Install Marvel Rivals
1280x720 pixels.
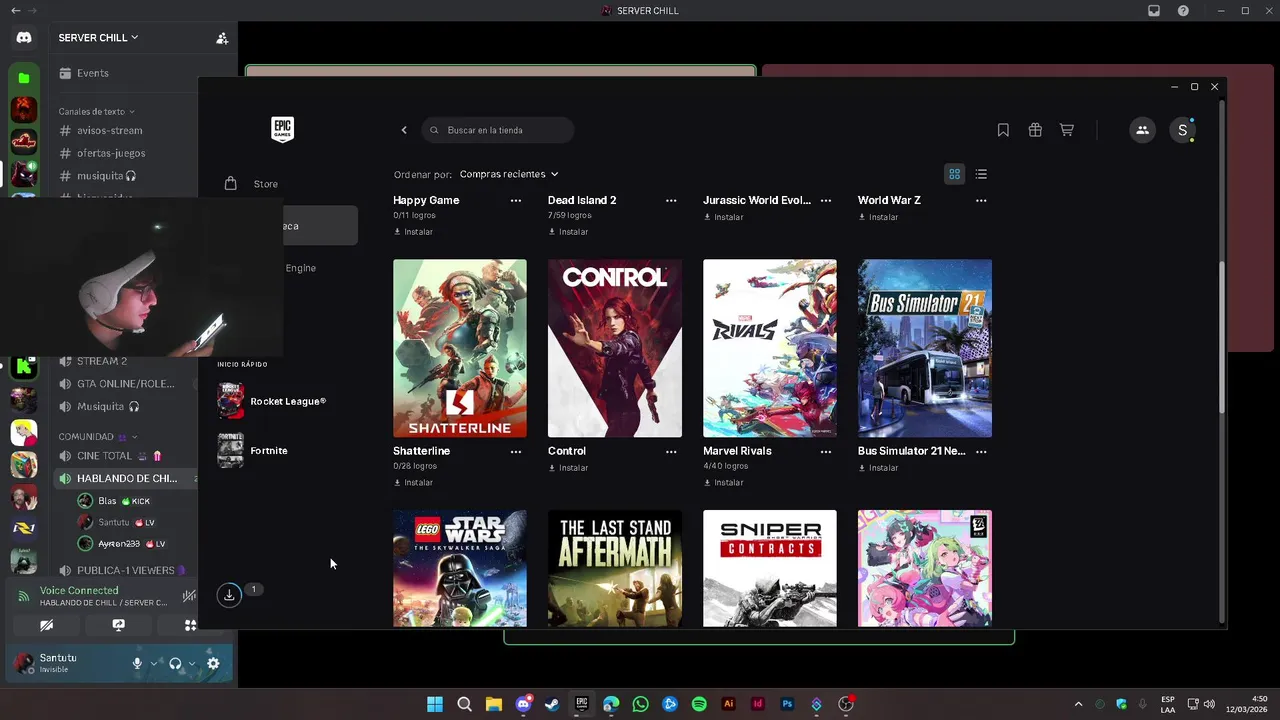pyautogui.click(x=723, y=483)
